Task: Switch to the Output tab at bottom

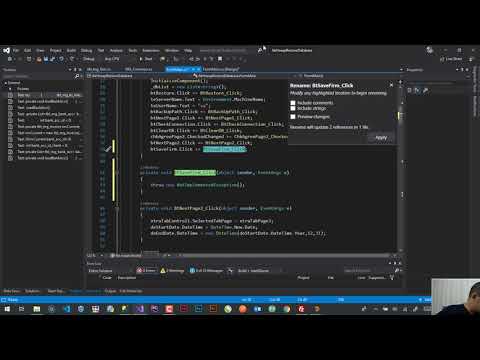Action: (110, 291)
